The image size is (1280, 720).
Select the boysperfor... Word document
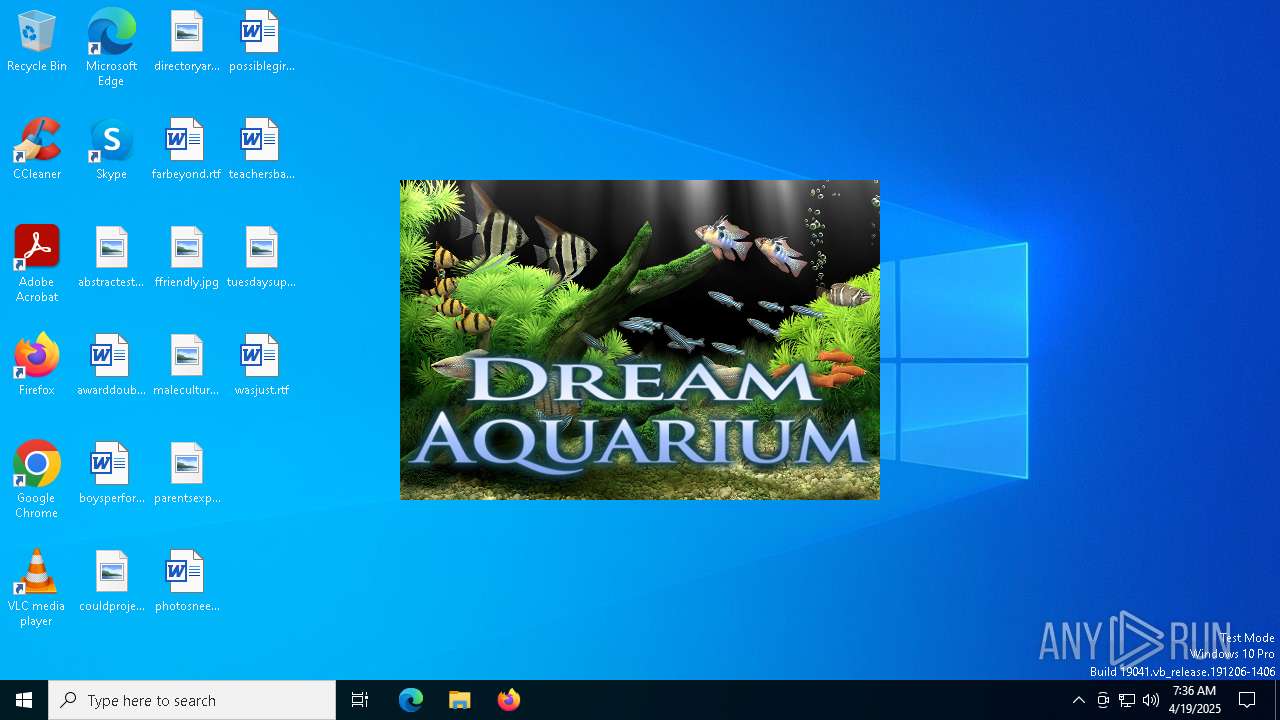point(111,473)
